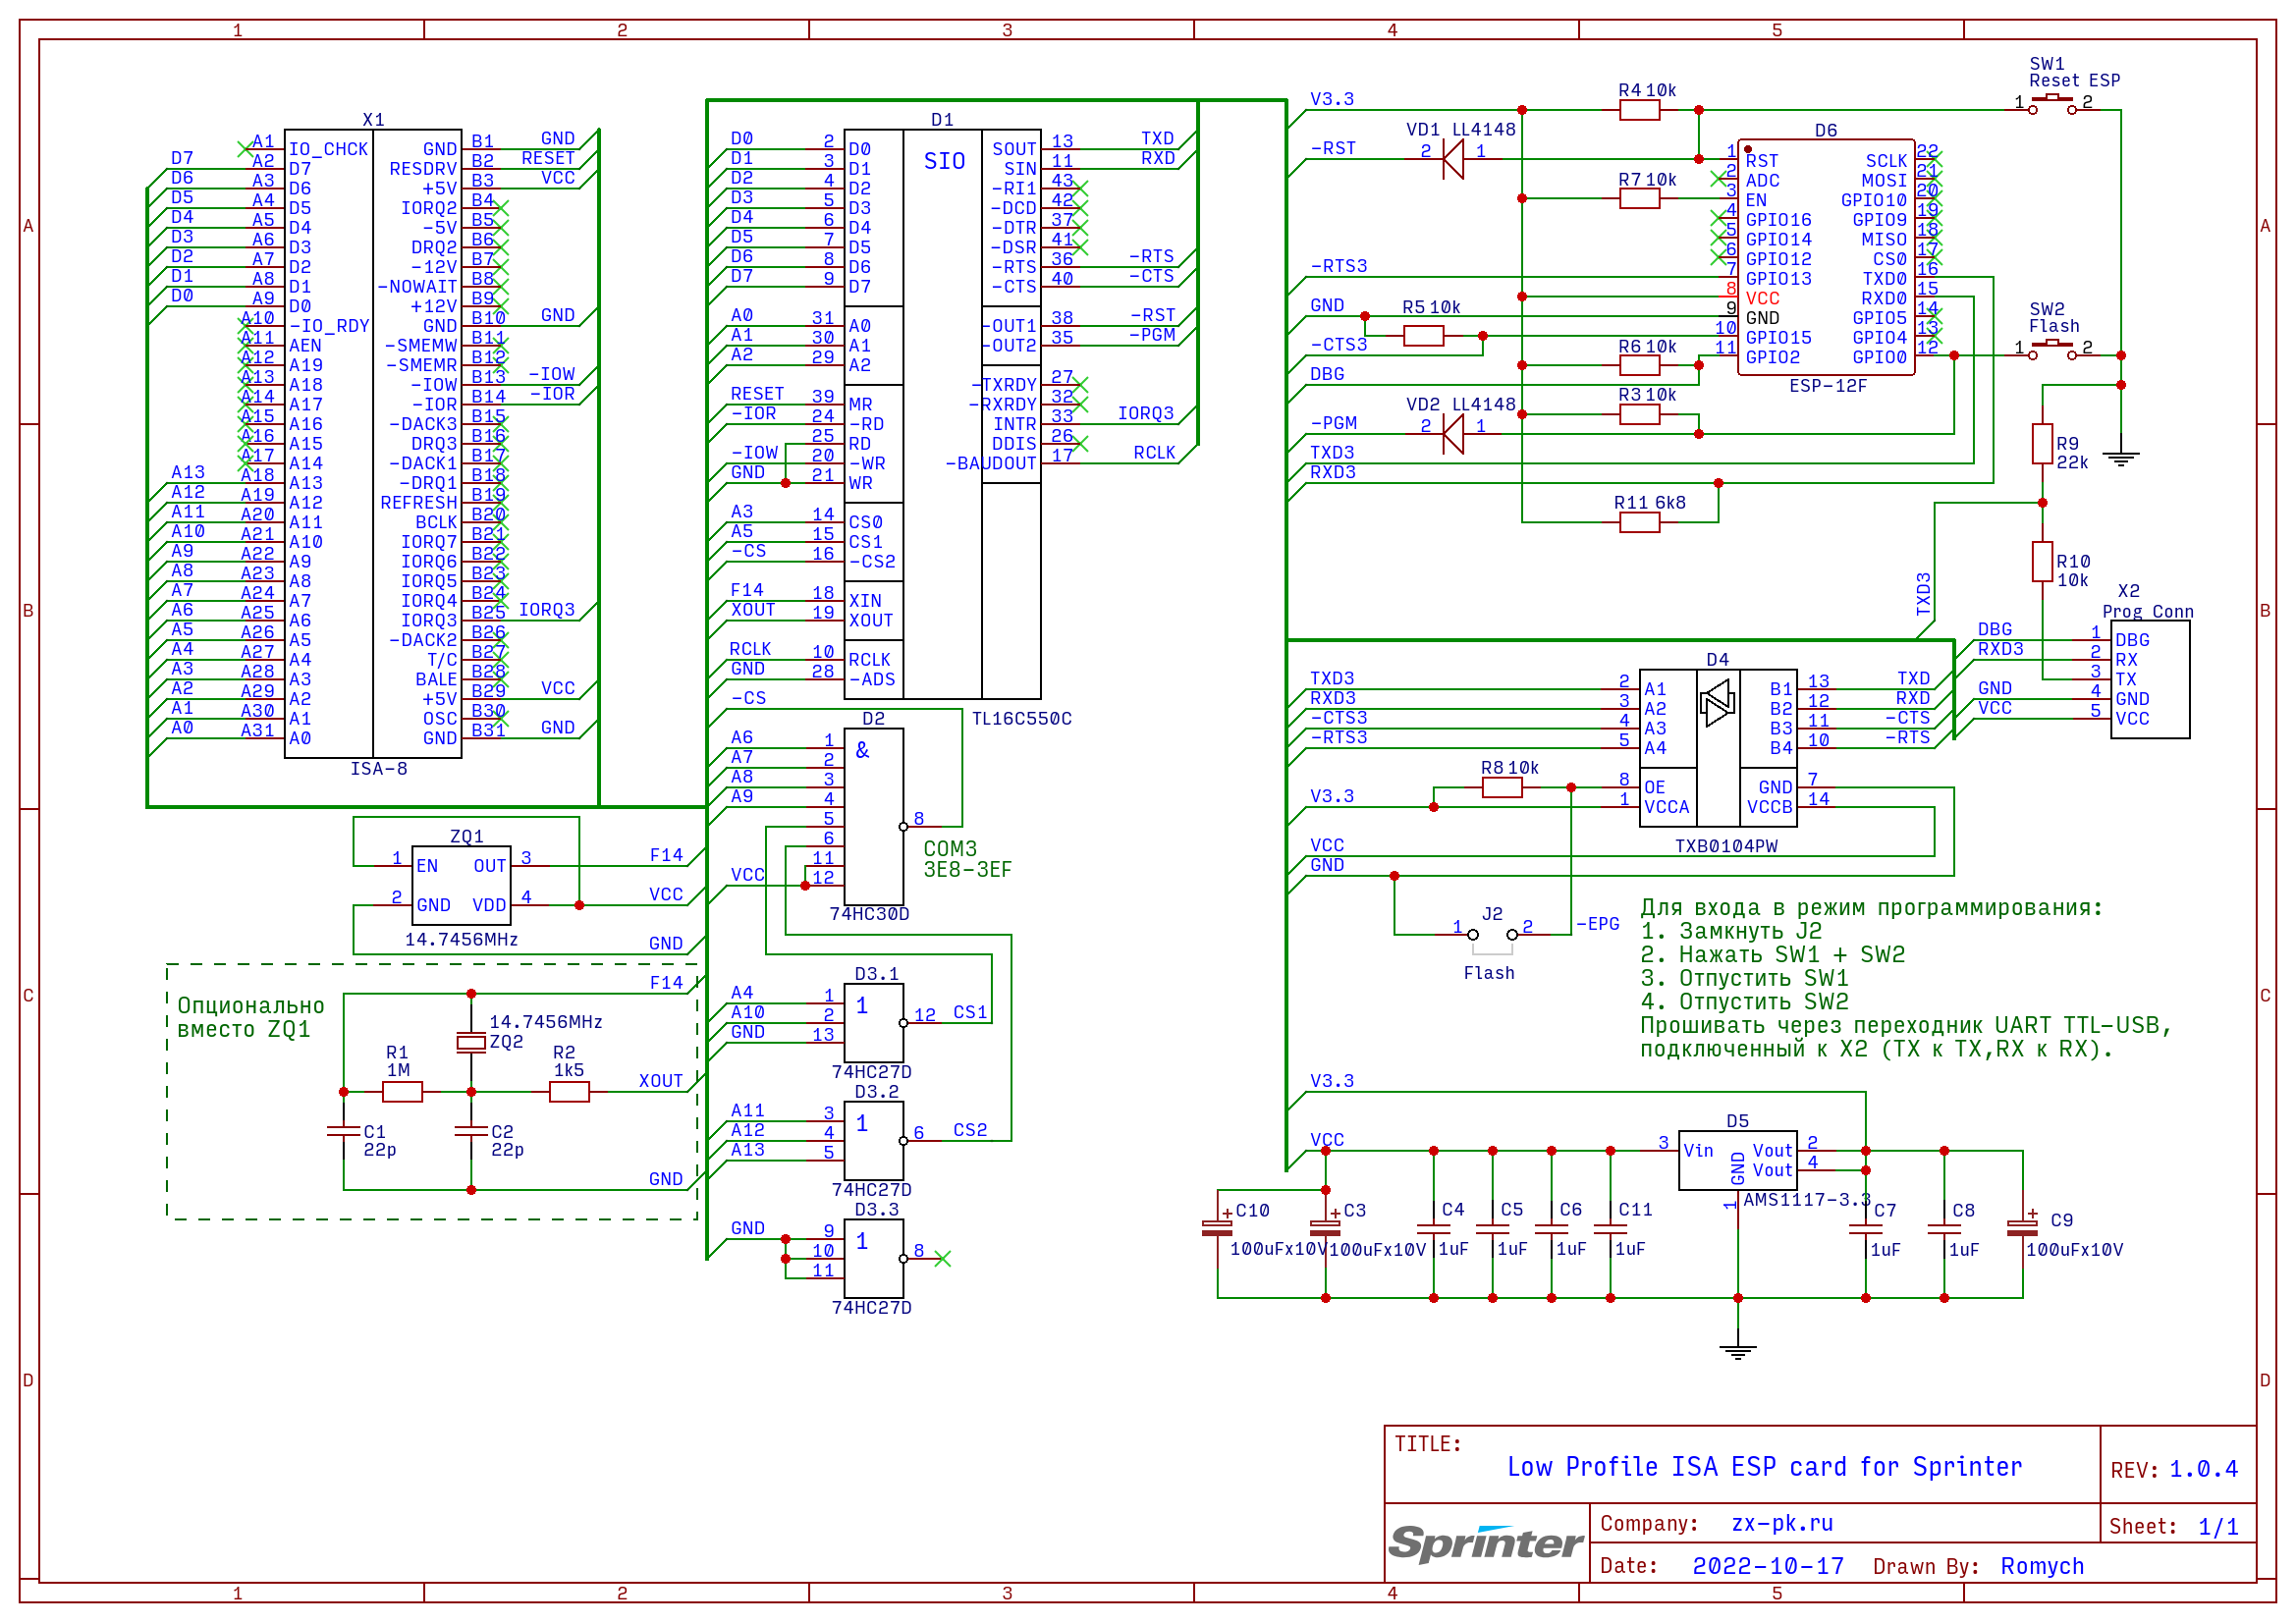Click the zx-pk.ru company text

point(1782,1523)
